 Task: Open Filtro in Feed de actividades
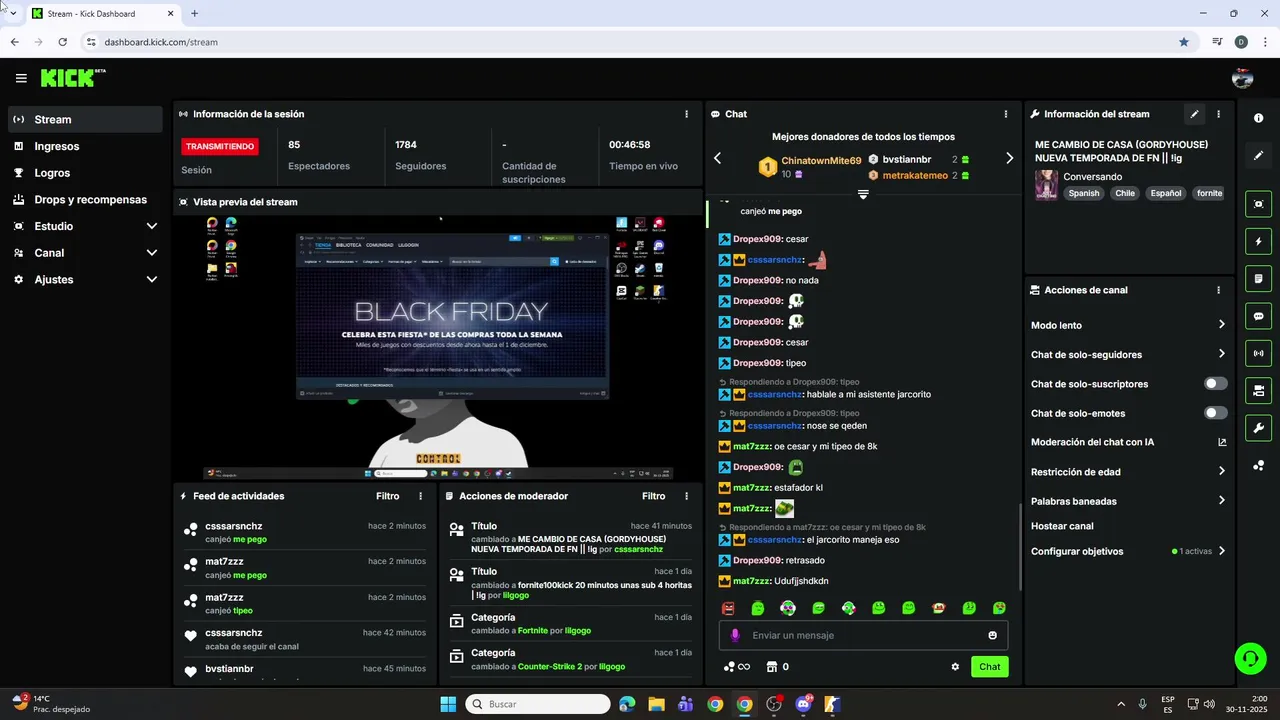[x=388, y=496]
